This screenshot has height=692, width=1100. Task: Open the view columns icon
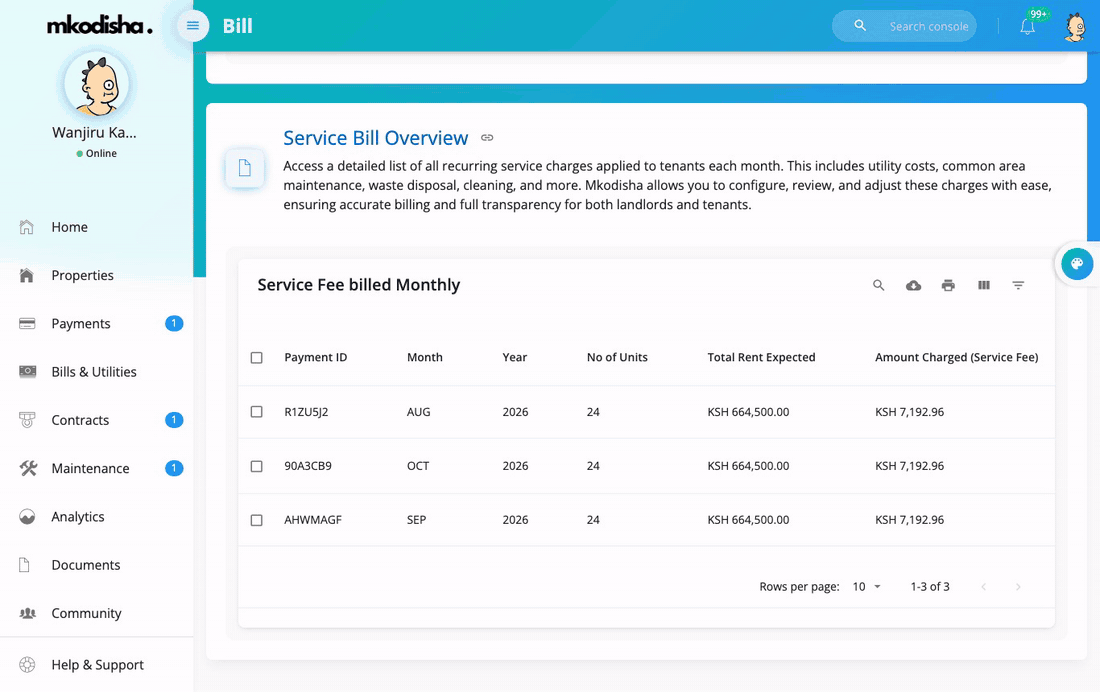tap(984, 285)
